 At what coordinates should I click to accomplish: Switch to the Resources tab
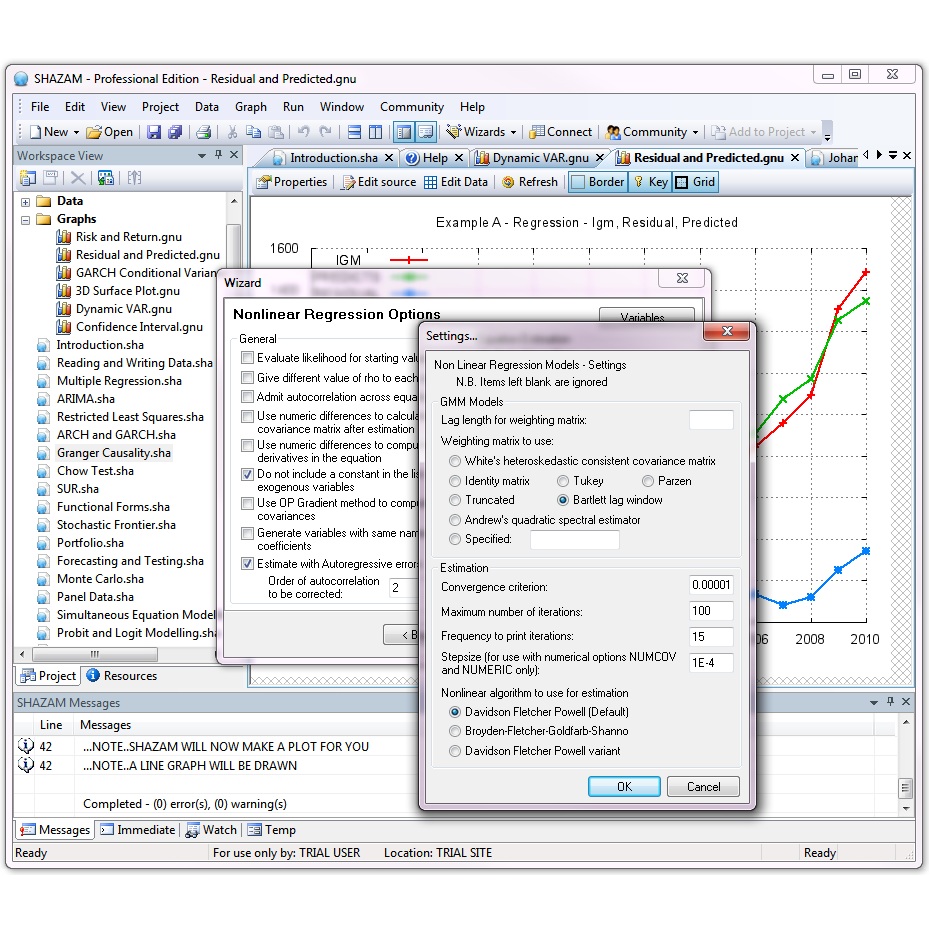(122, 676)
